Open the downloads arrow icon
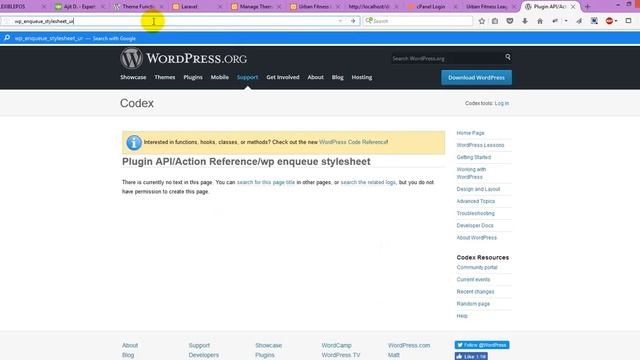The image size is (640, 360). click(525, 21)
